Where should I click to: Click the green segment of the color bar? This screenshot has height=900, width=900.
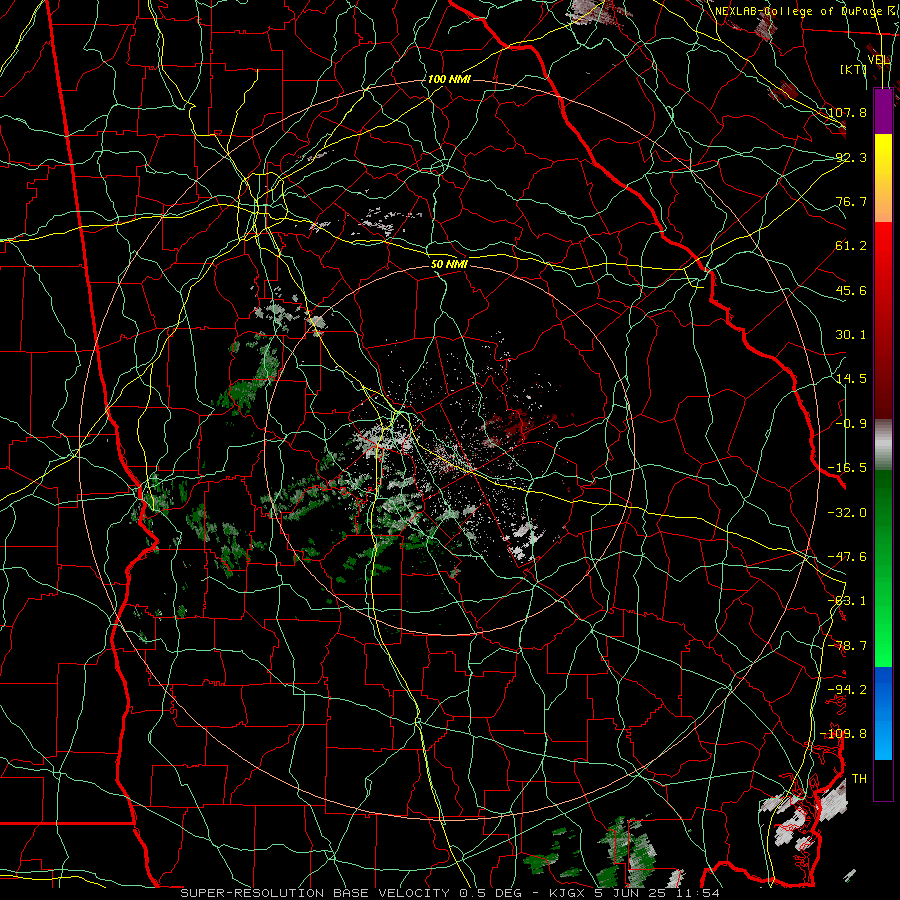tap(883, 568)
